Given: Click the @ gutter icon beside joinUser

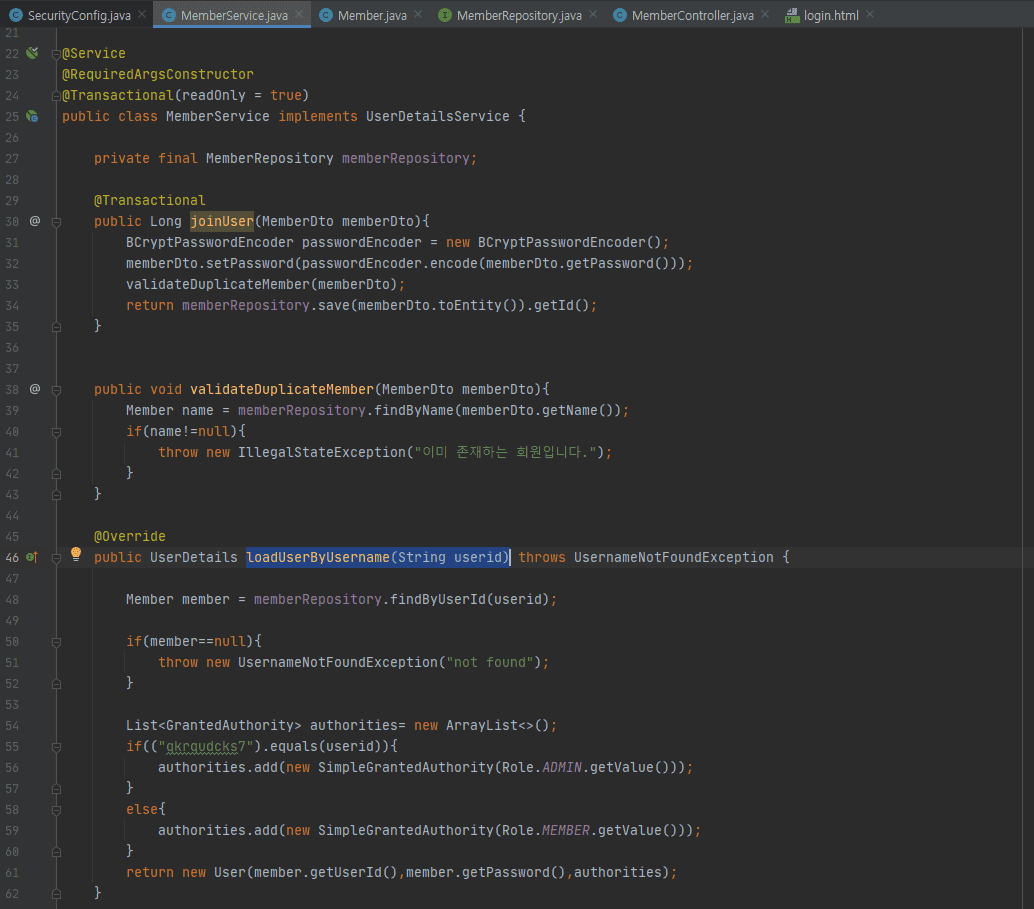Looking at the screenshot, I should tap(35, 221).
